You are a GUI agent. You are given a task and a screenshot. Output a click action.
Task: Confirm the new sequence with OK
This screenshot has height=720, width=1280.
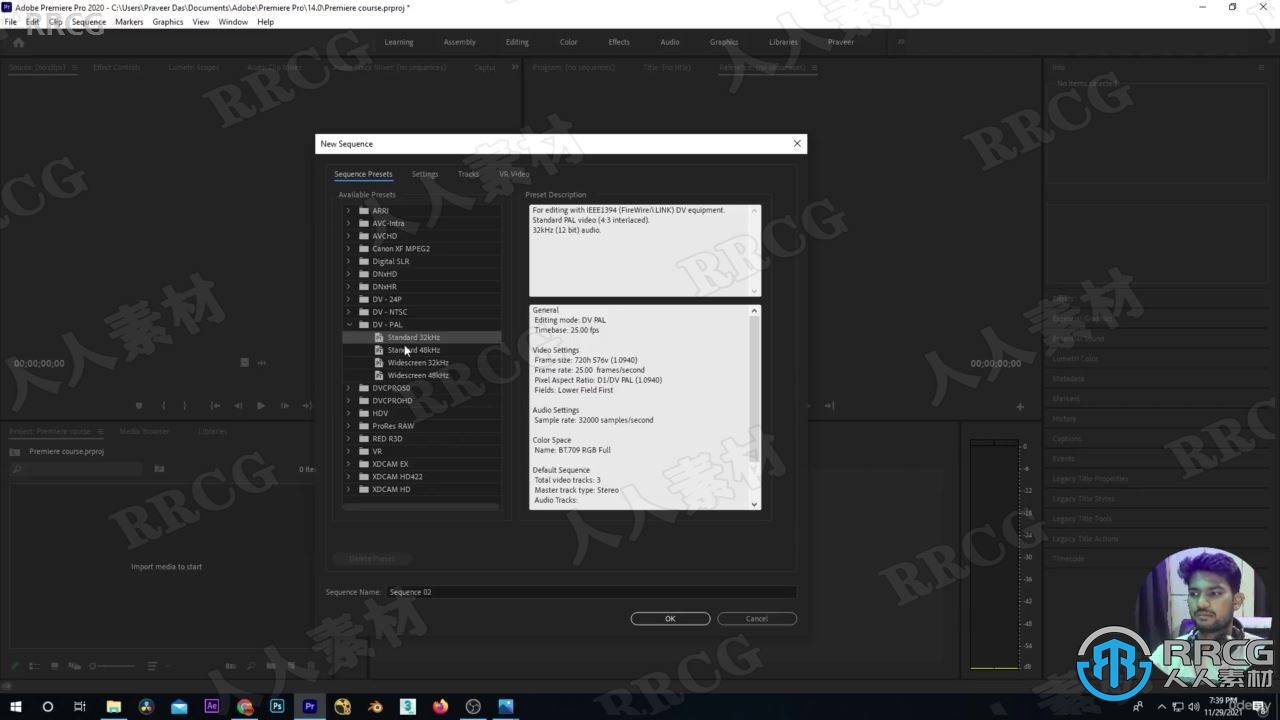(670, 618)
